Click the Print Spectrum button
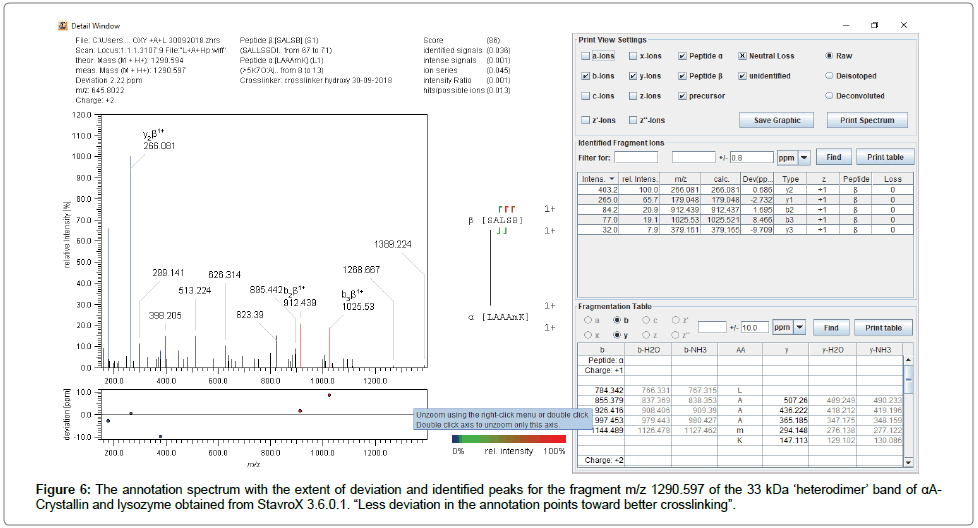Image resolution: width=978 pixels, height=528 pixels. coord(867,120)
